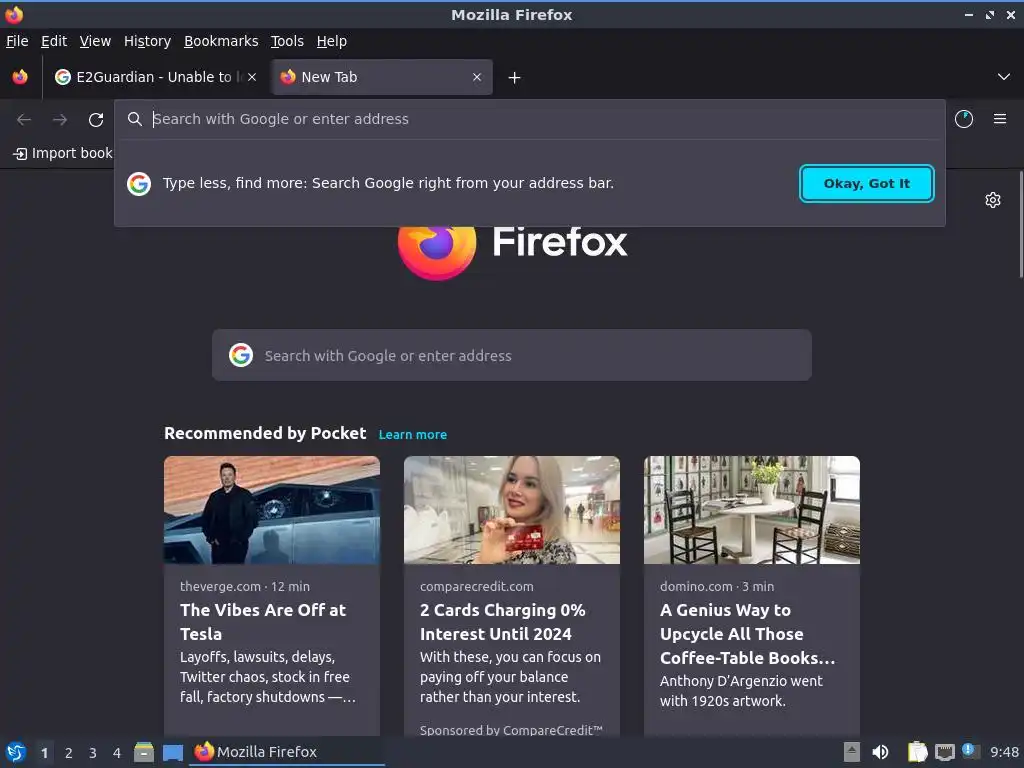This screenshot has width=1024, height=768.
Task: Click "Recommended by Pocket" heading
Action: [265, 433]
